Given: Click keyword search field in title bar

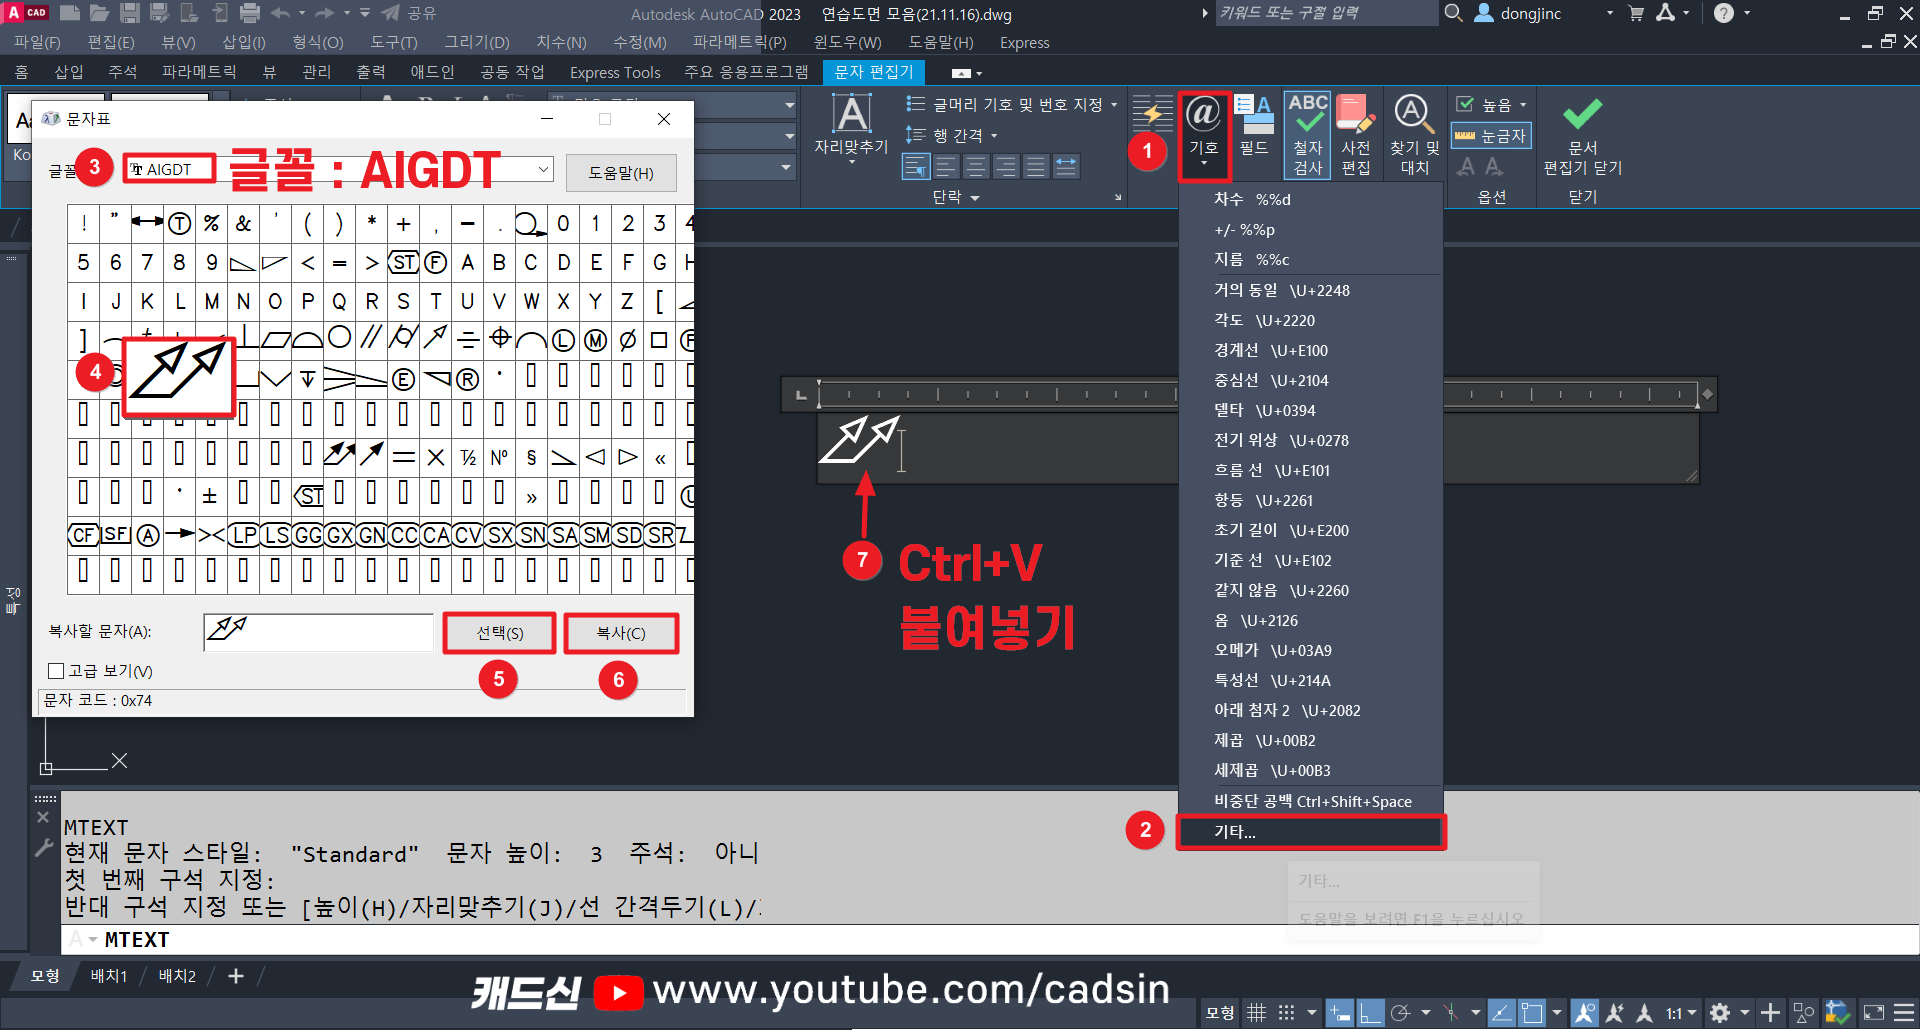Looking at the screenshot, I should pos(1325,13).
